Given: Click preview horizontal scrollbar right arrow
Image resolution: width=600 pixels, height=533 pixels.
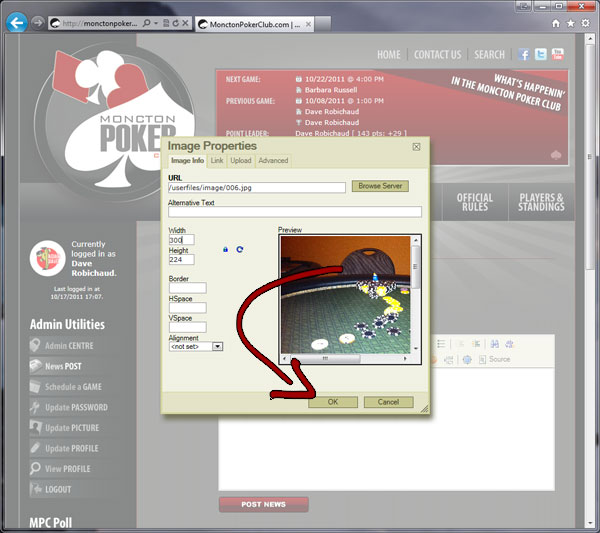Looking at the screenshot, I should point(405,359).
